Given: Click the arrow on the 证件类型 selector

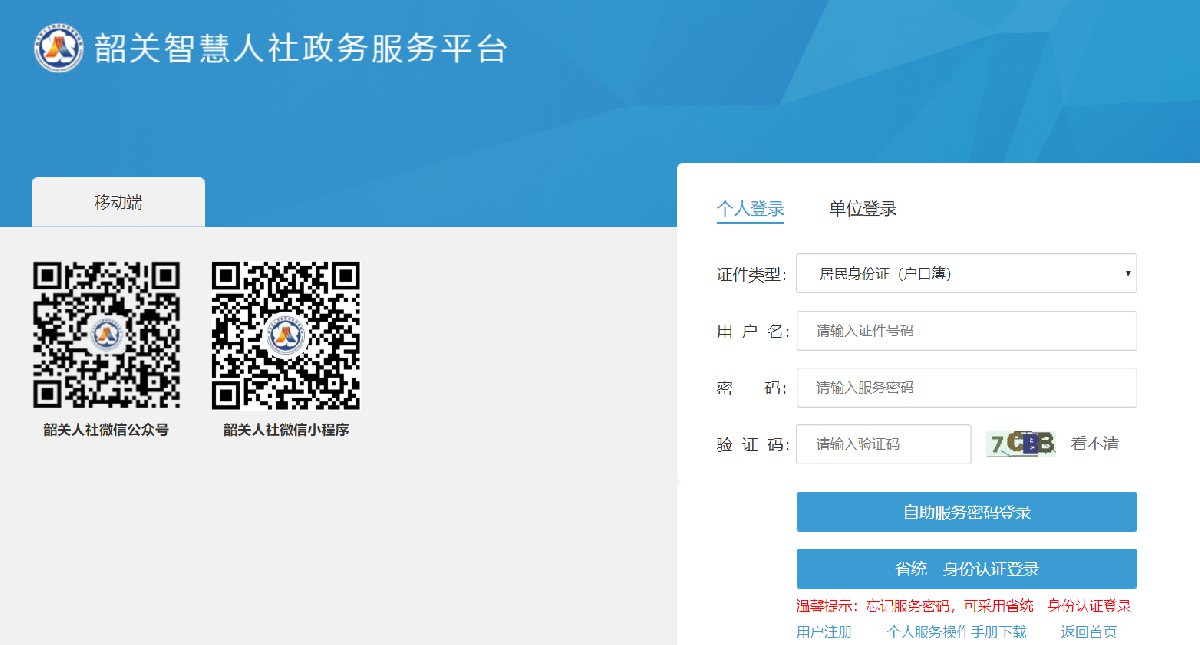Looking at the screenshot, I should click(x=1127, y=273).
